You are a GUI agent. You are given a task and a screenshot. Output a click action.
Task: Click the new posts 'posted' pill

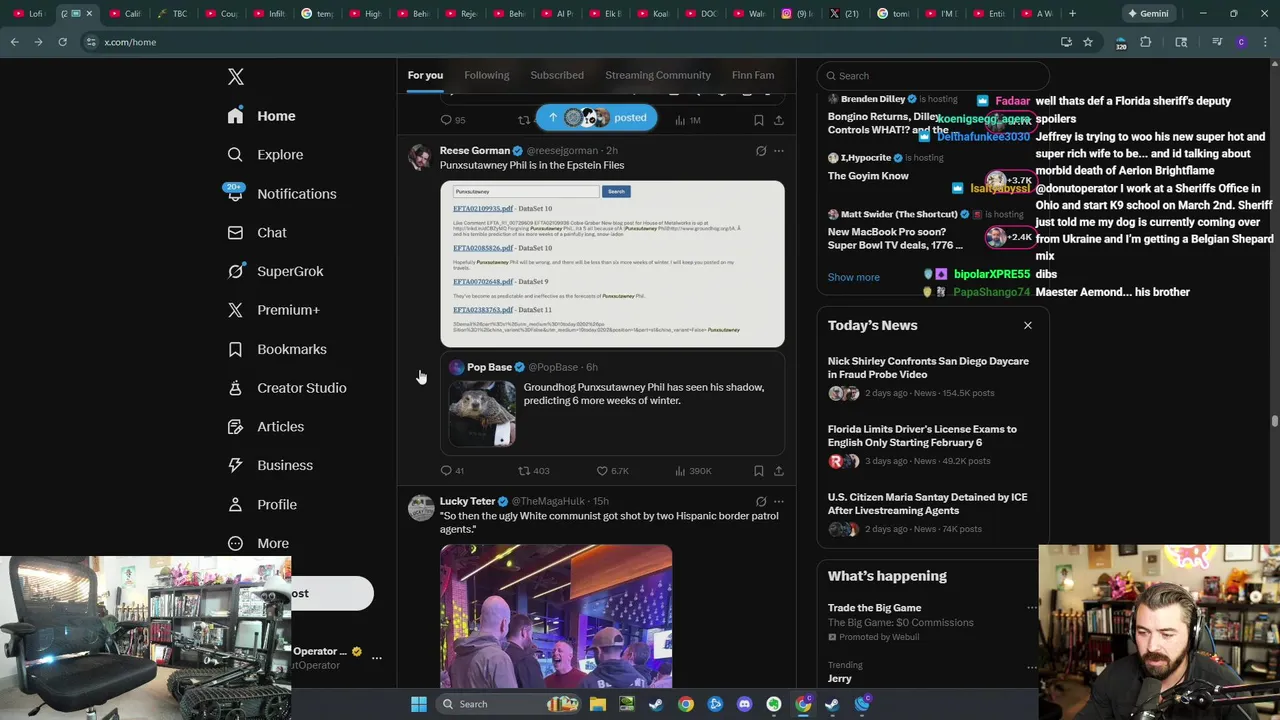[x=596, y=118]
